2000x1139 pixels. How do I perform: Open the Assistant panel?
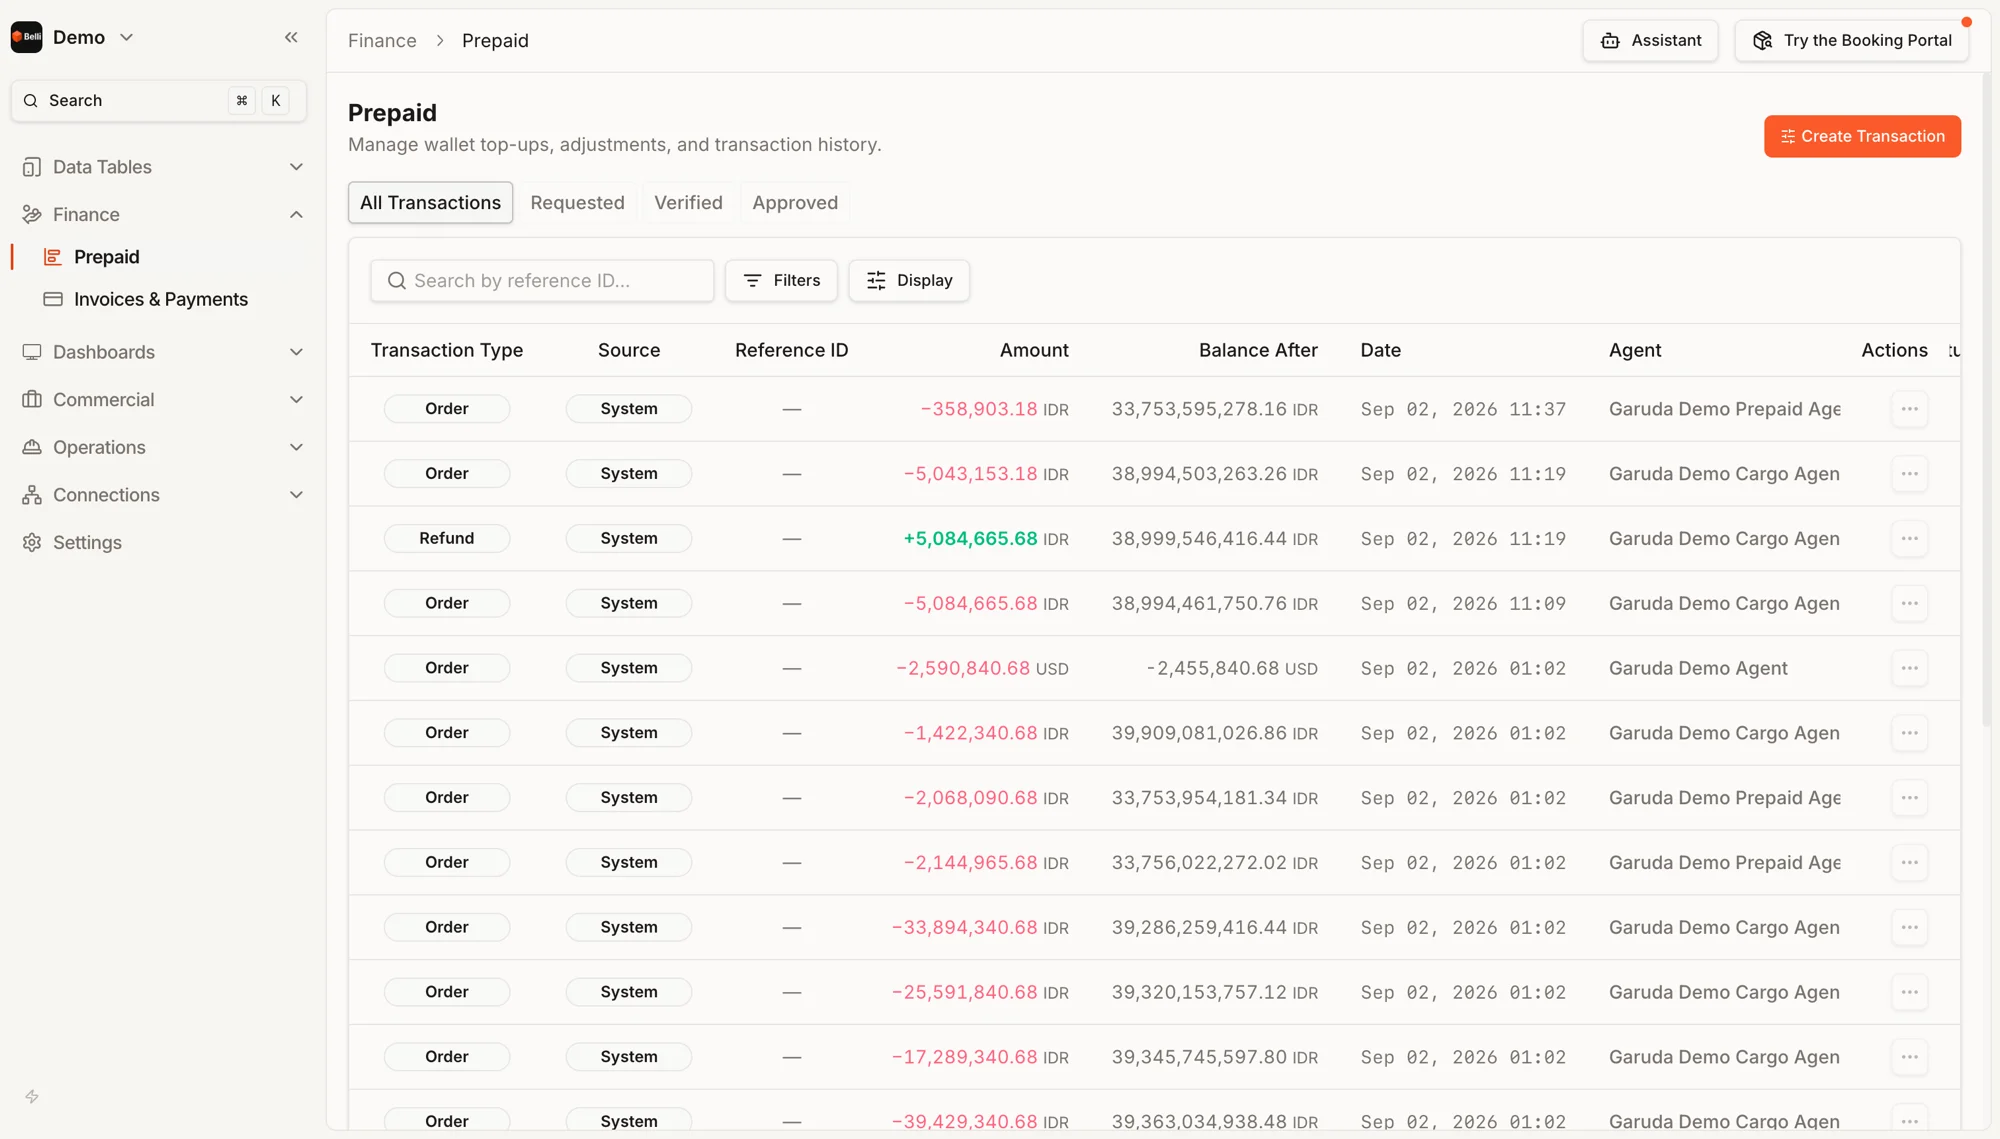(x=1650, y=40)
